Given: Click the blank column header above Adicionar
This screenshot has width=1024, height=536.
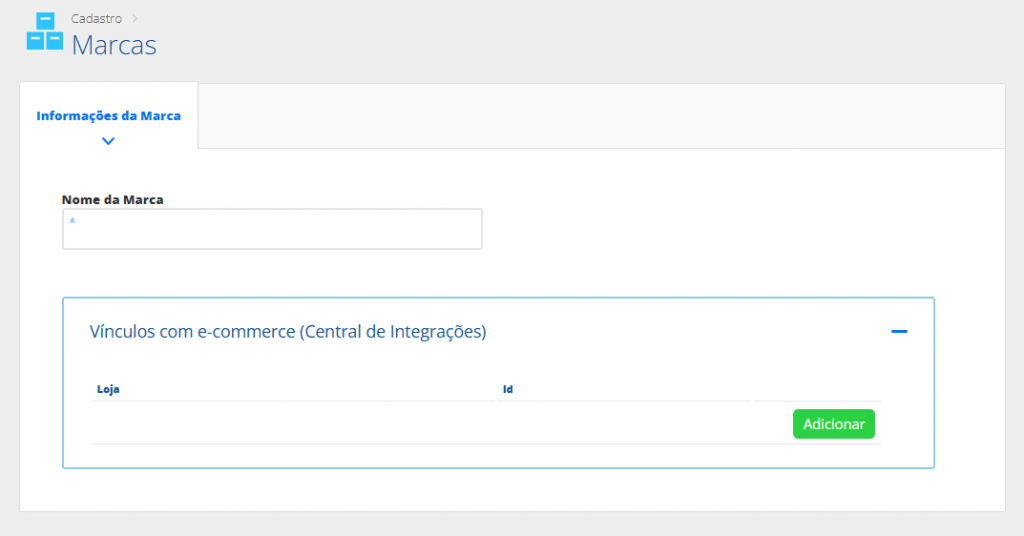Looking at the screenshot, I should click(x=815, y=388).
